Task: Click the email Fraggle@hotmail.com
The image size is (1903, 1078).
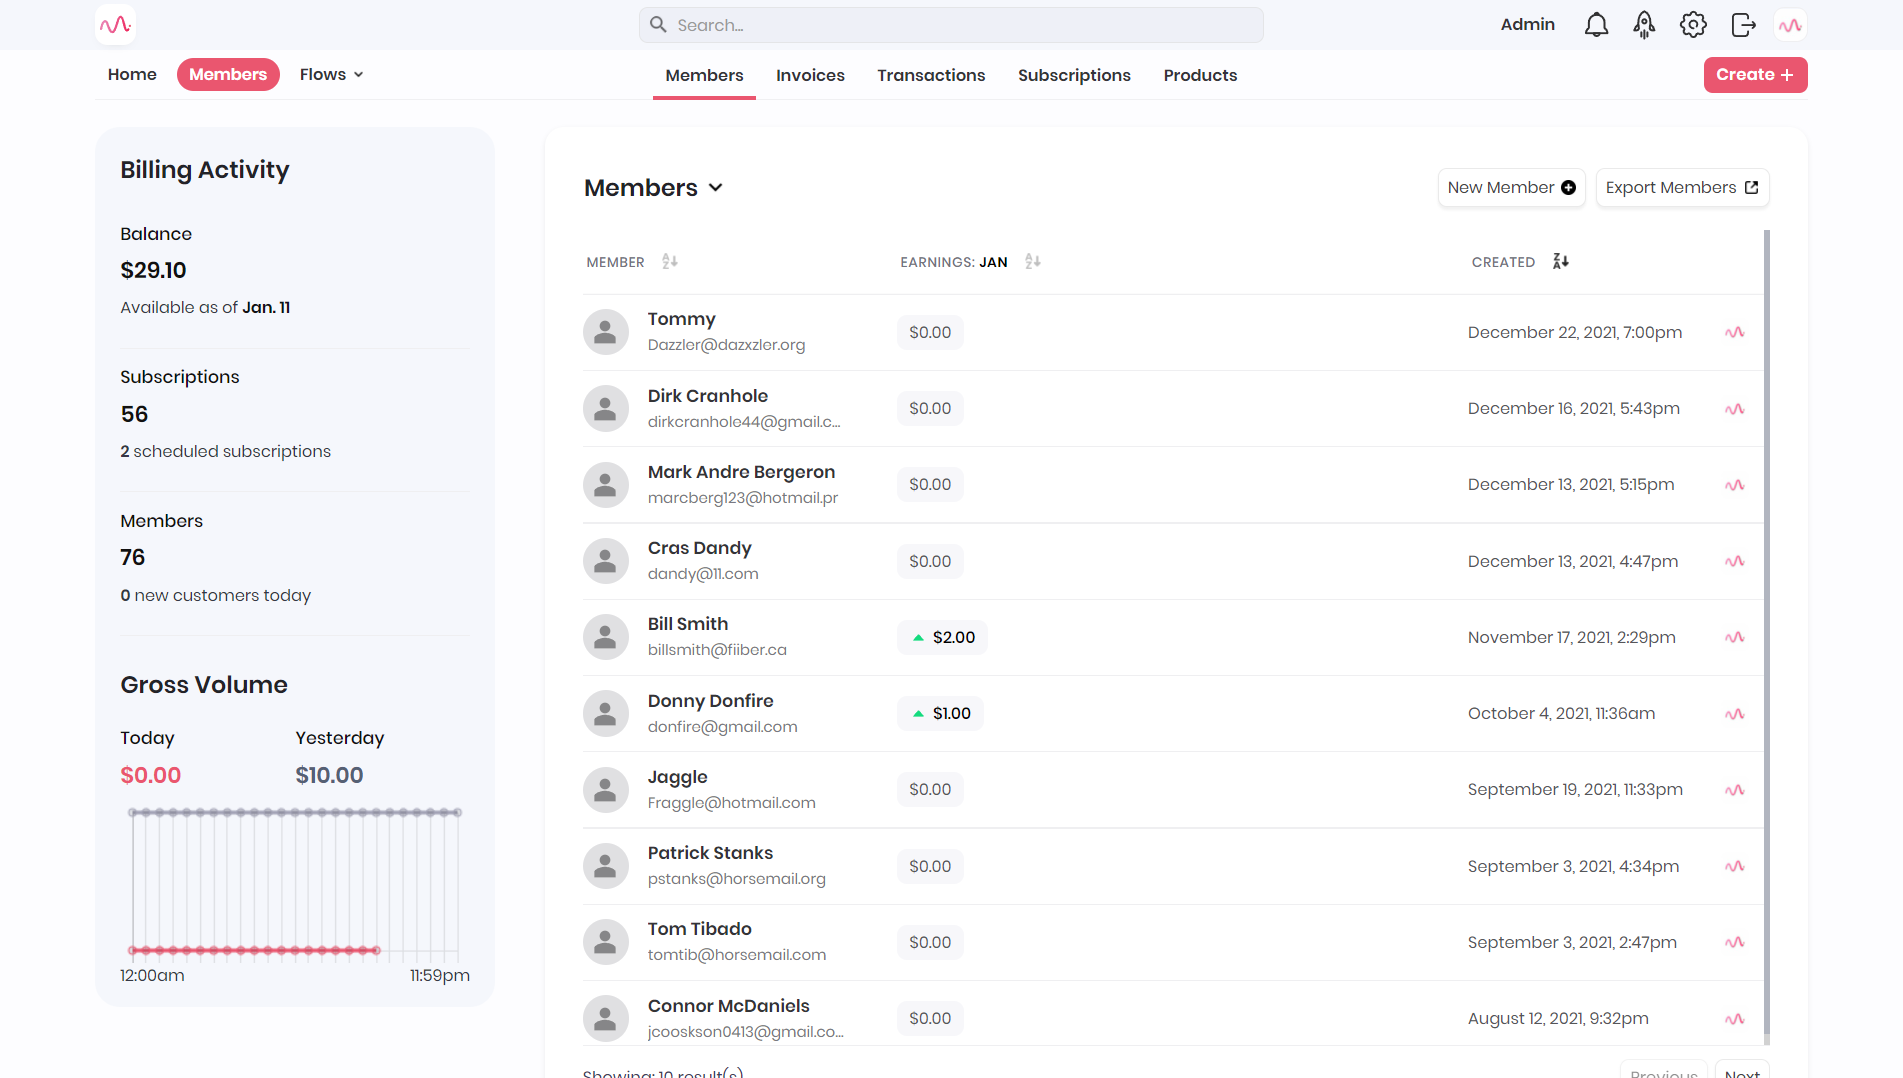Action: coord(731,803)
